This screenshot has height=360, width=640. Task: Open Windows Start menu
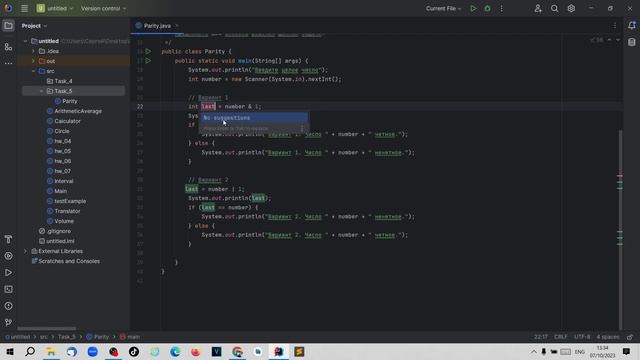tap(9, 352)
